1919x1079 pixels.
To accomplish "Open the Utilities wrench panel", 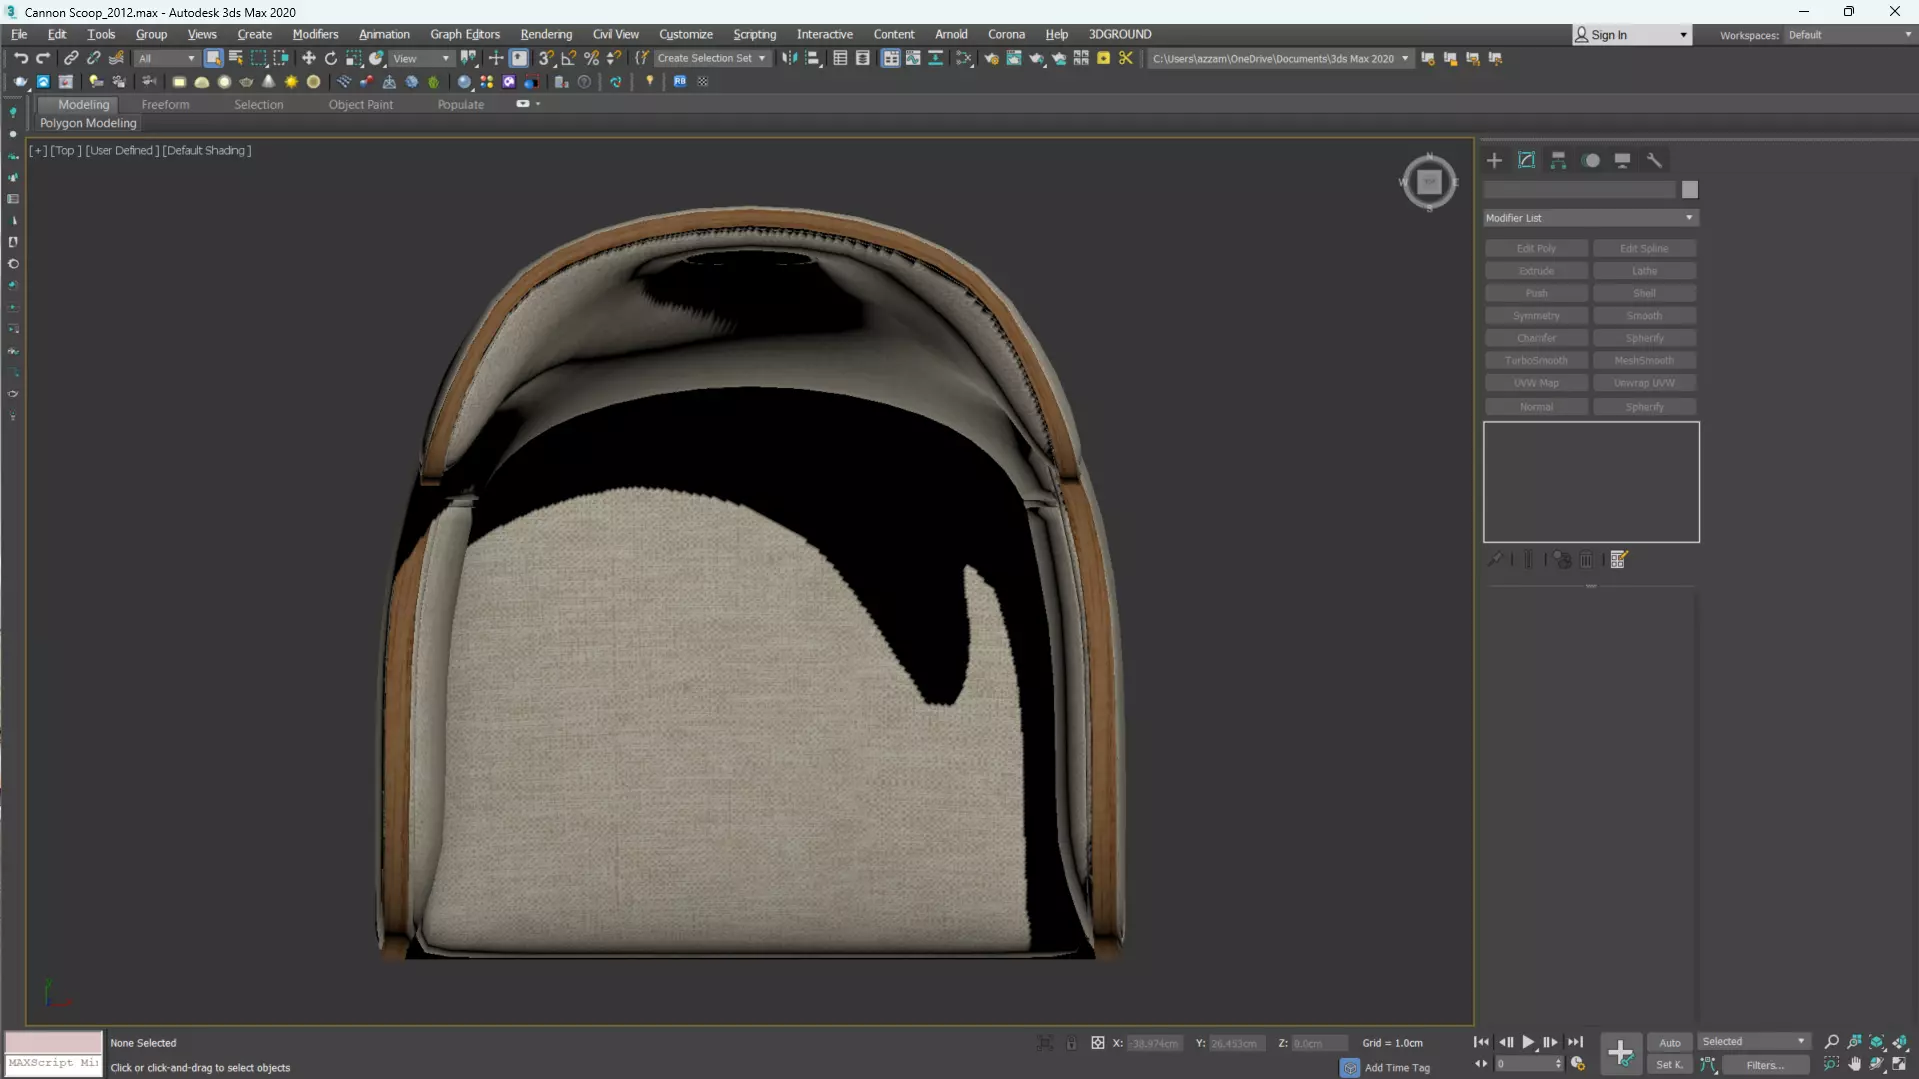I will tap(1654, 160).
